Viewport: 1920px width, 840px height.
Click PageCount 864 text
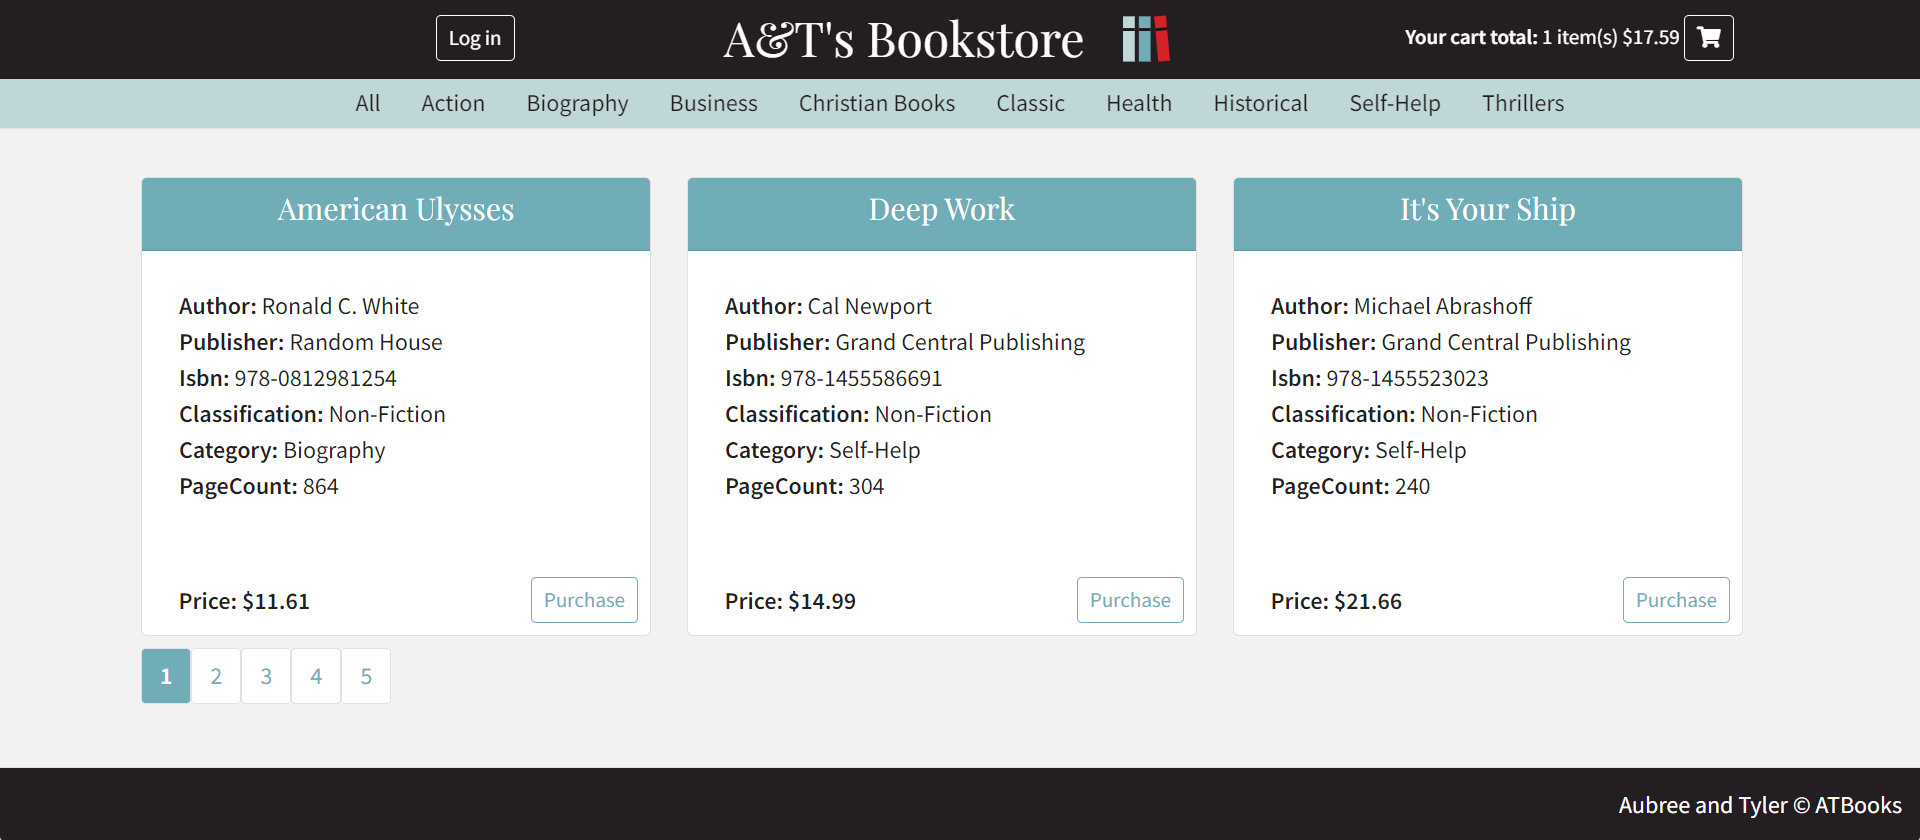[259, 486]
